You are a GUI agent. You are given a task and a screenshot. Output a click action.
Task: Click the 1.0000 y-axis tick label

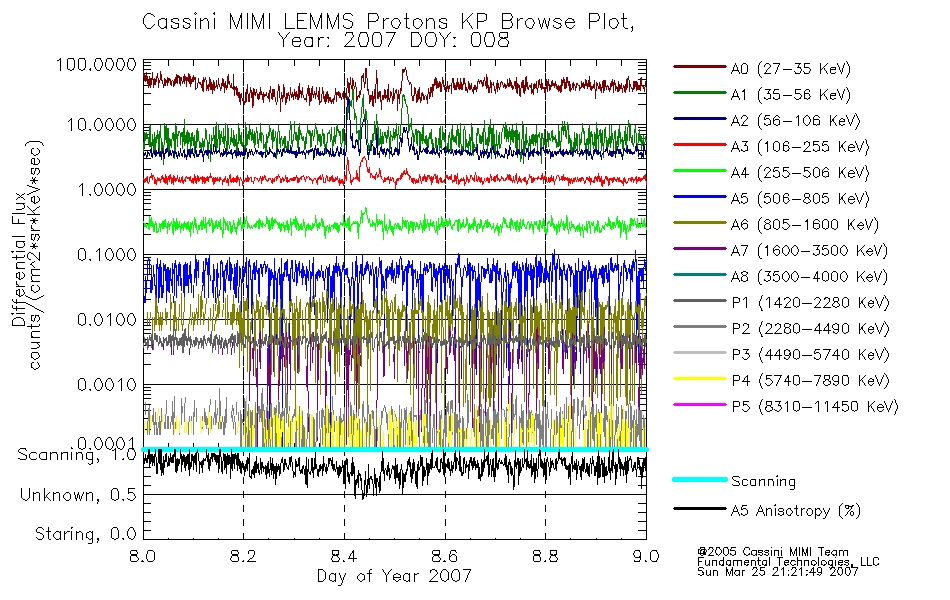click(107, 190)
